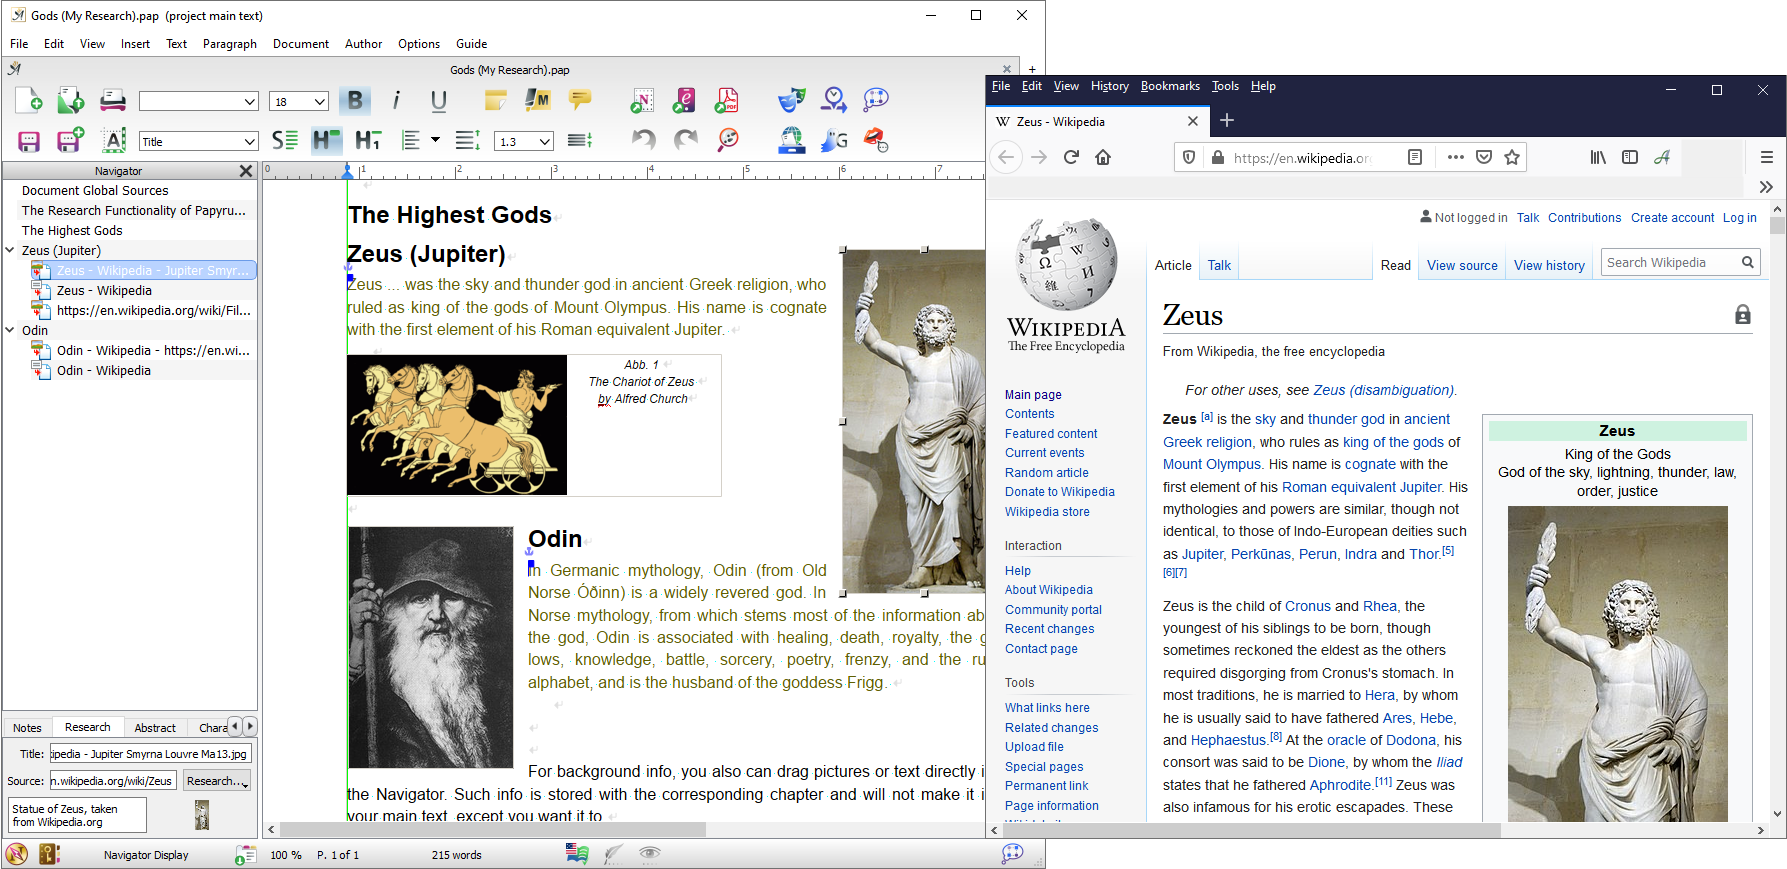Open the text alignment dropdown arrow
1787x869 pixels.
pyautogui.click(x=435, y=140)
